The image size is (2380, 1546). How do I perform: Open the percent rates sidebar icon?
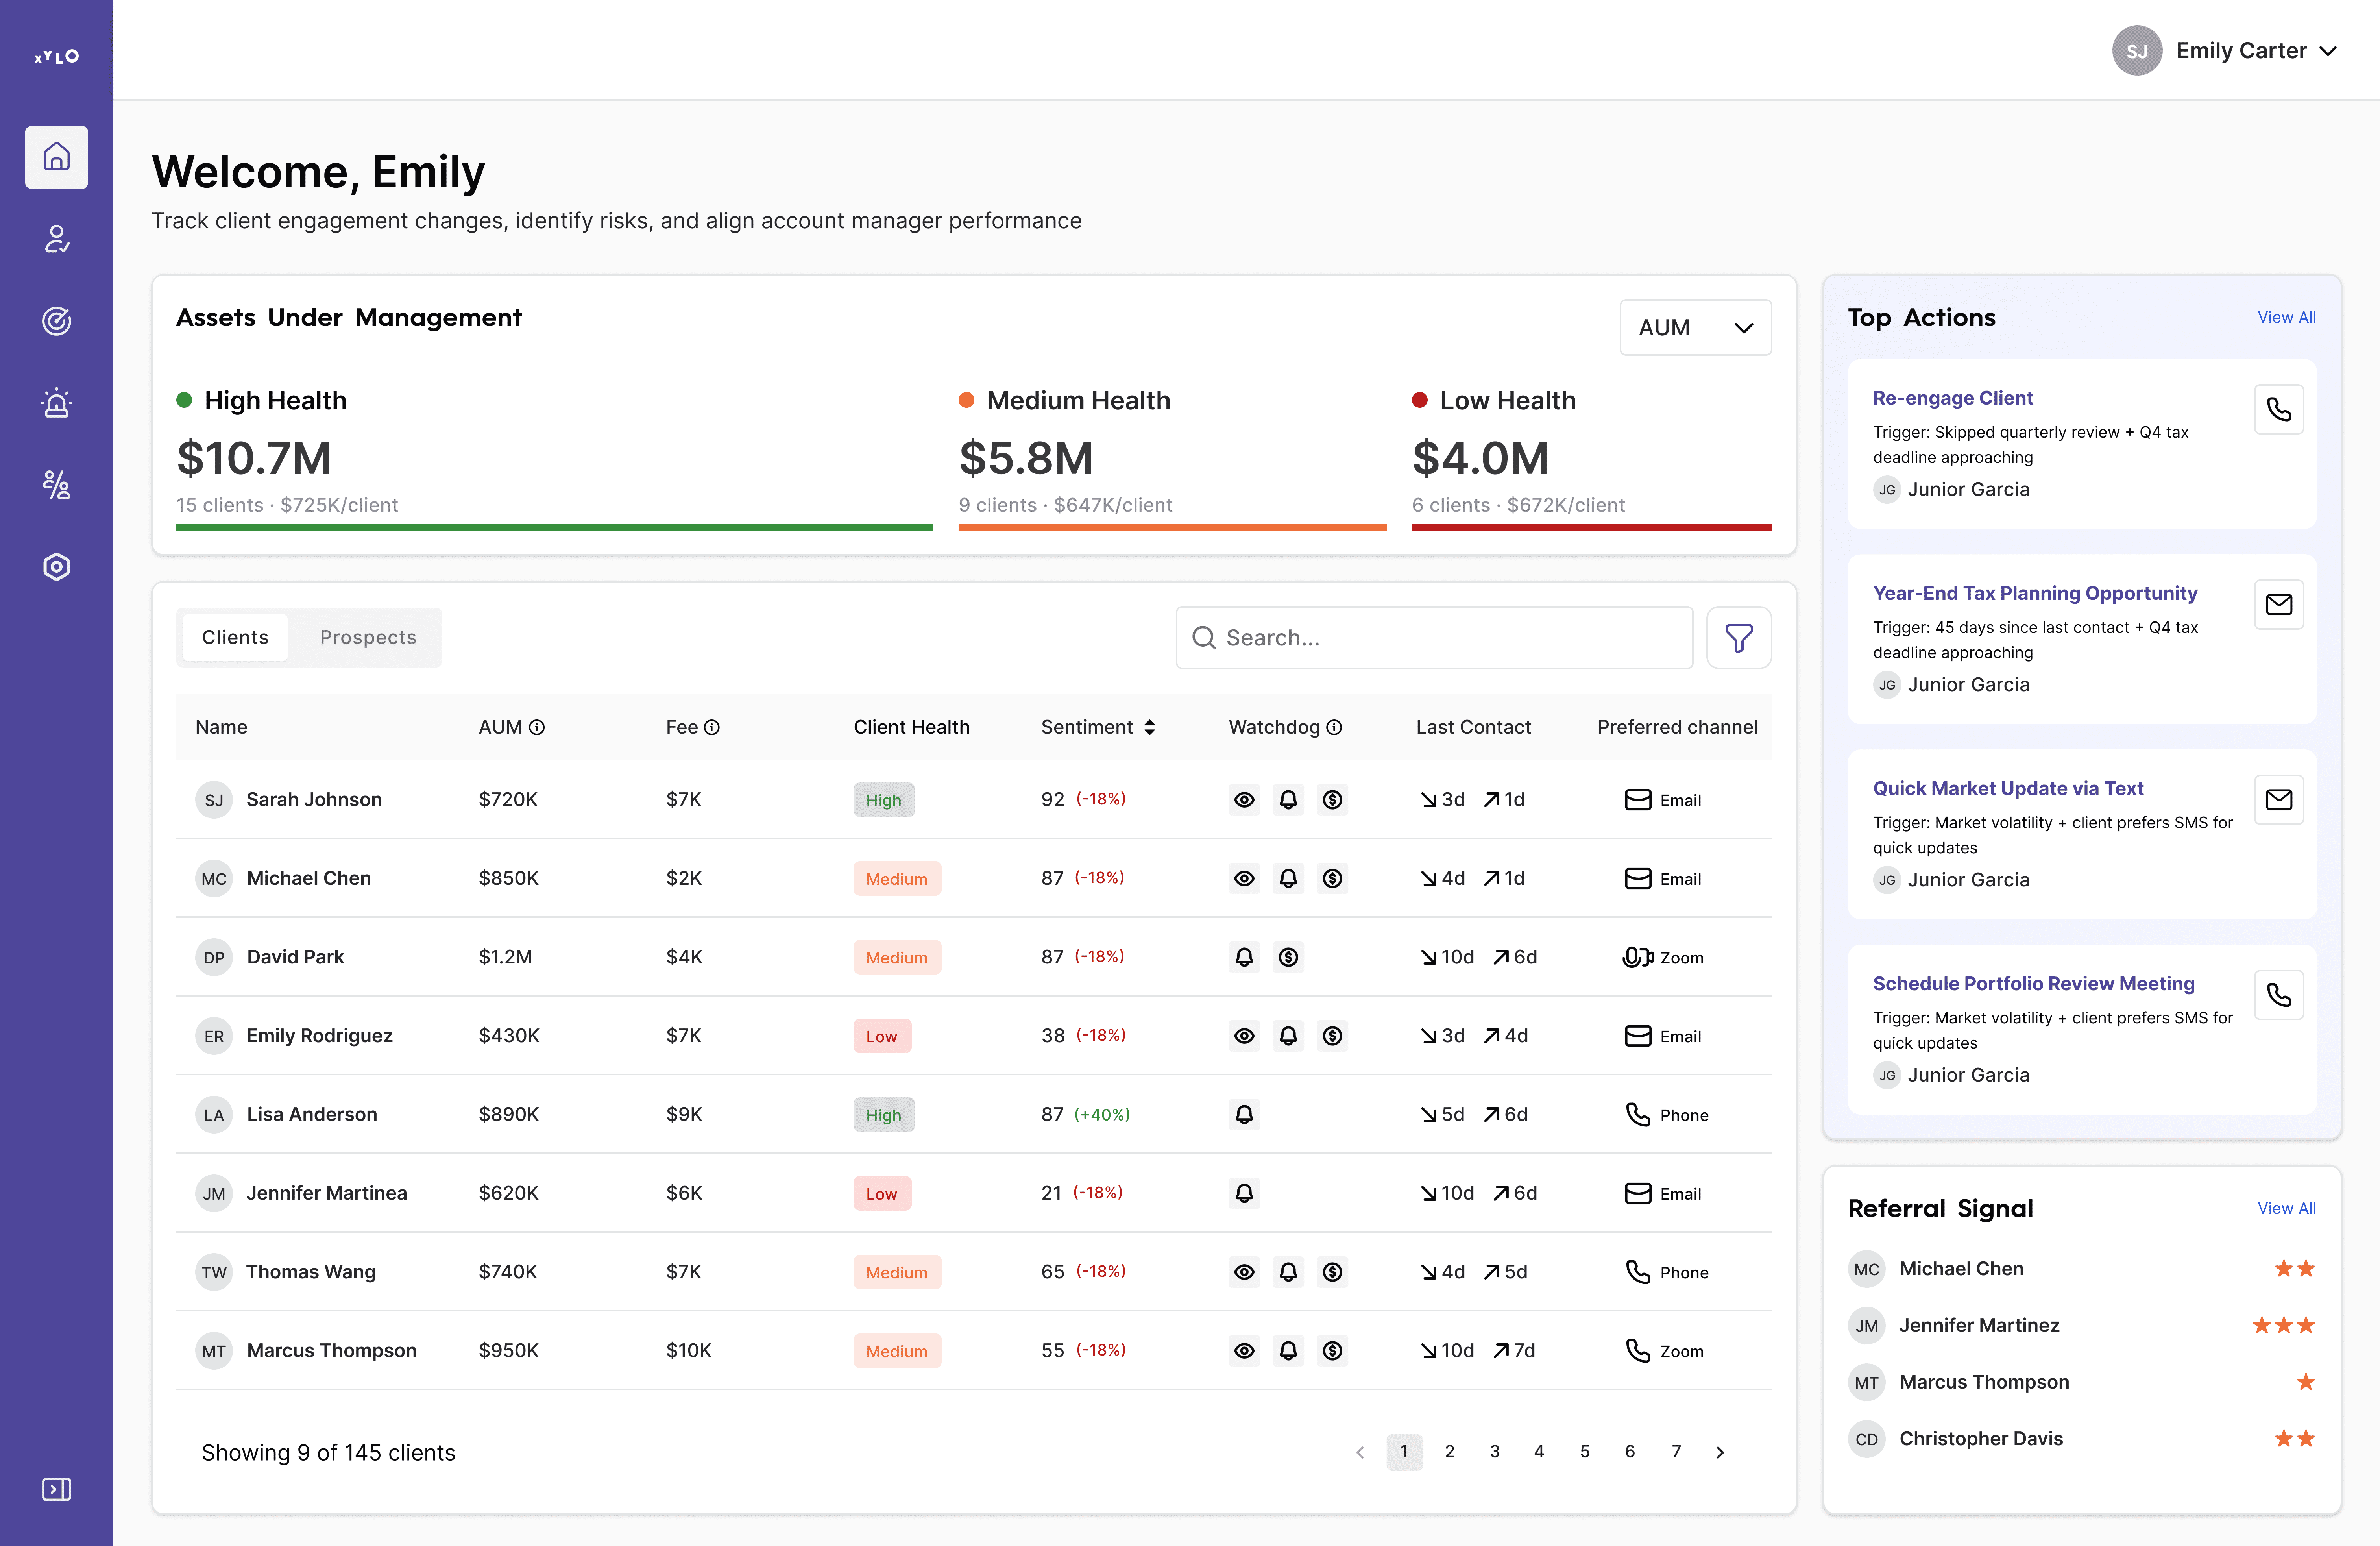point(56,485)
